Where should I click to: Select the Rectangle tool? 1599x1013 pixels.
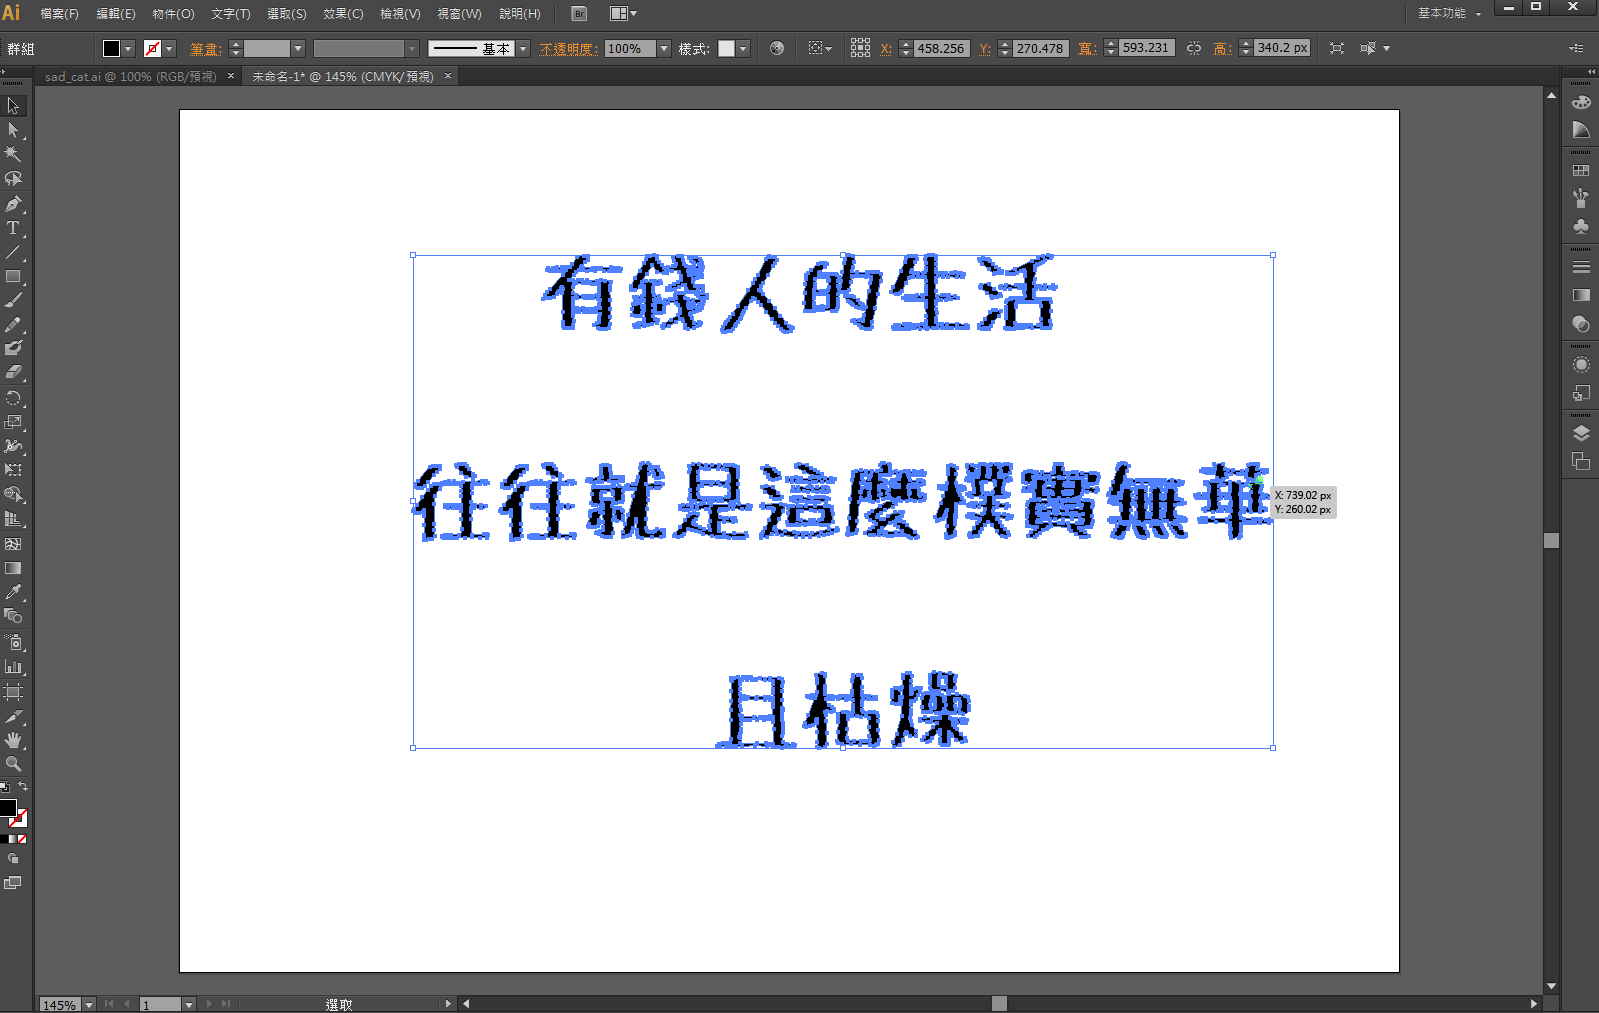click(13, 276)
